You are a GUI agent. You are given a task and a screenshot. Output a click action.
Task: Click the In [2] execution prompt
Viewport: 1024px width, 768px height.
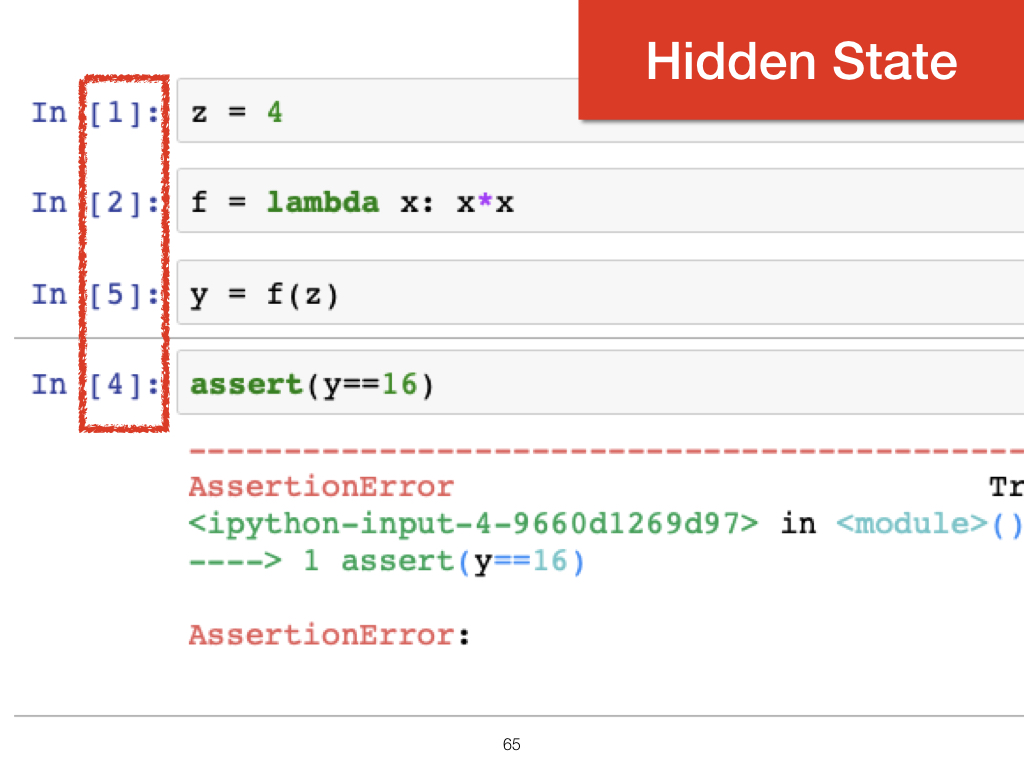(94, 203)
